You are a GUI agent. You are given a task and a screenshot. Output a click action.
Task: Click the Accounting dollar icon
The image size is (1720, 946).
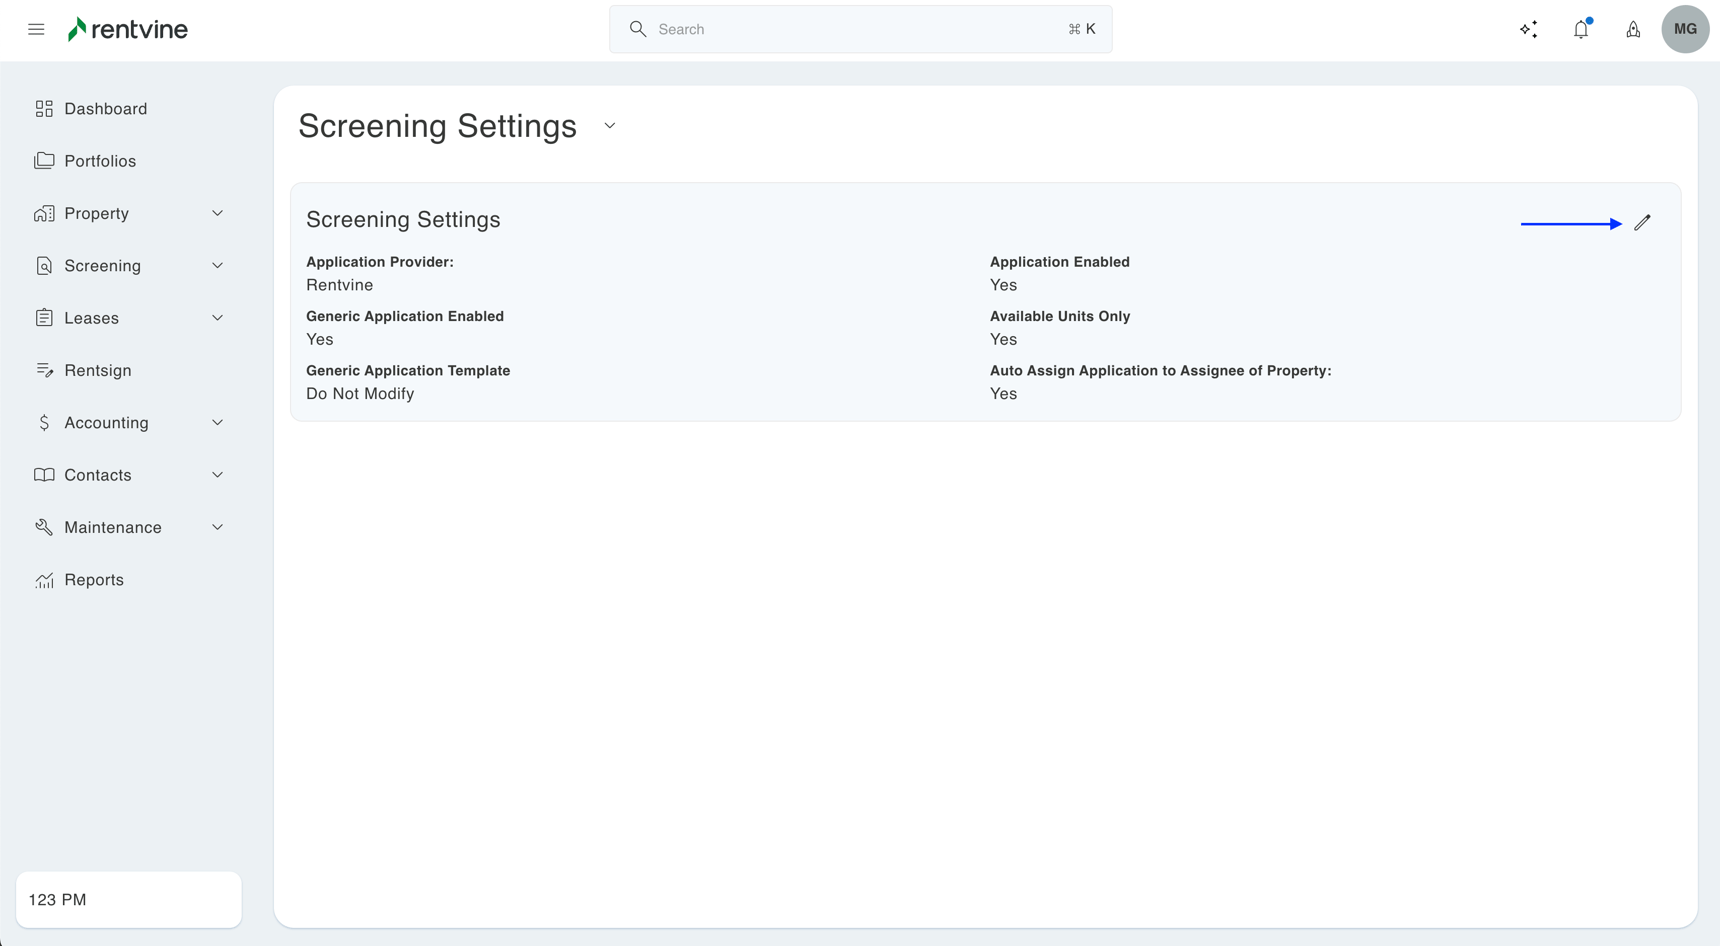click(x=44, y=422)
